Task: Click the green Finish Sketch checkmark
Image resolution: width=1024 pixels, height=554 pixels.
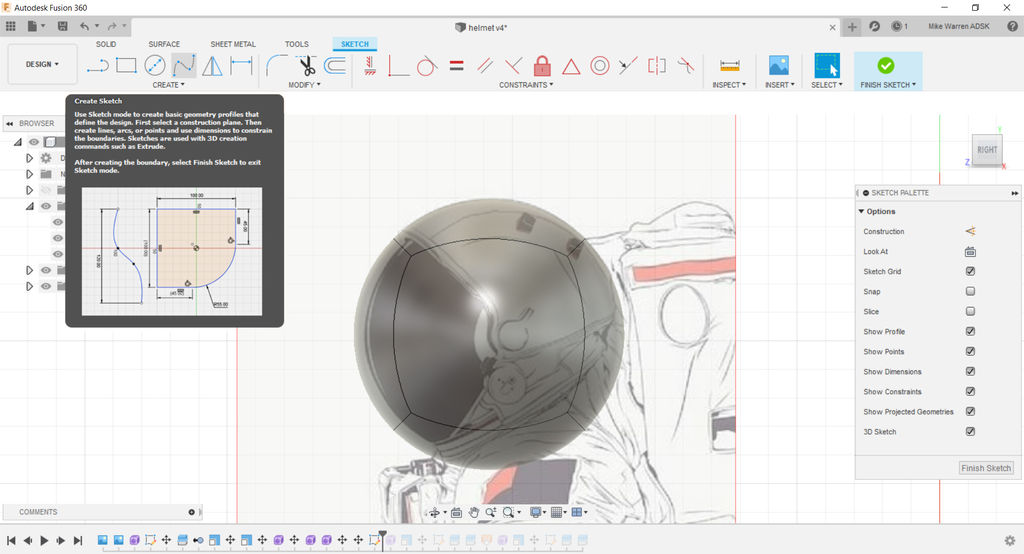Action: 885,66
